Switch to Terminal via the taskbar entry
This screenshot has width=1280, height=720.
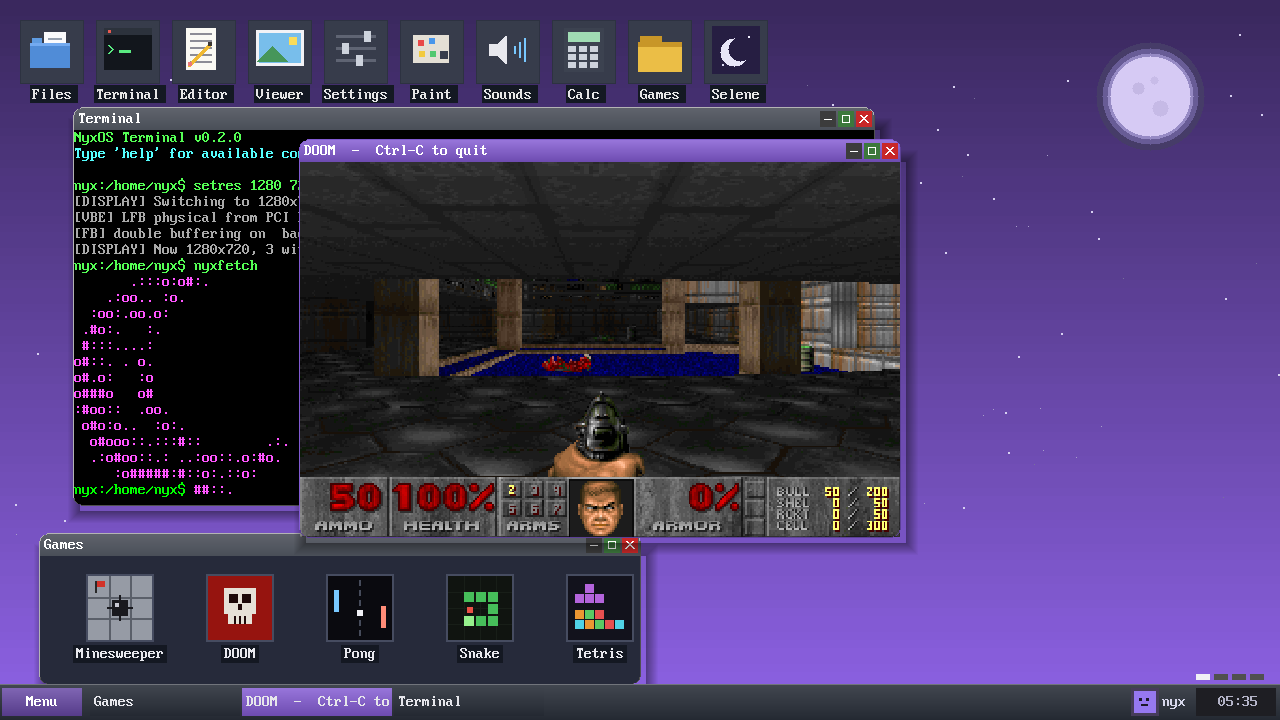click(x=469, y=702)
